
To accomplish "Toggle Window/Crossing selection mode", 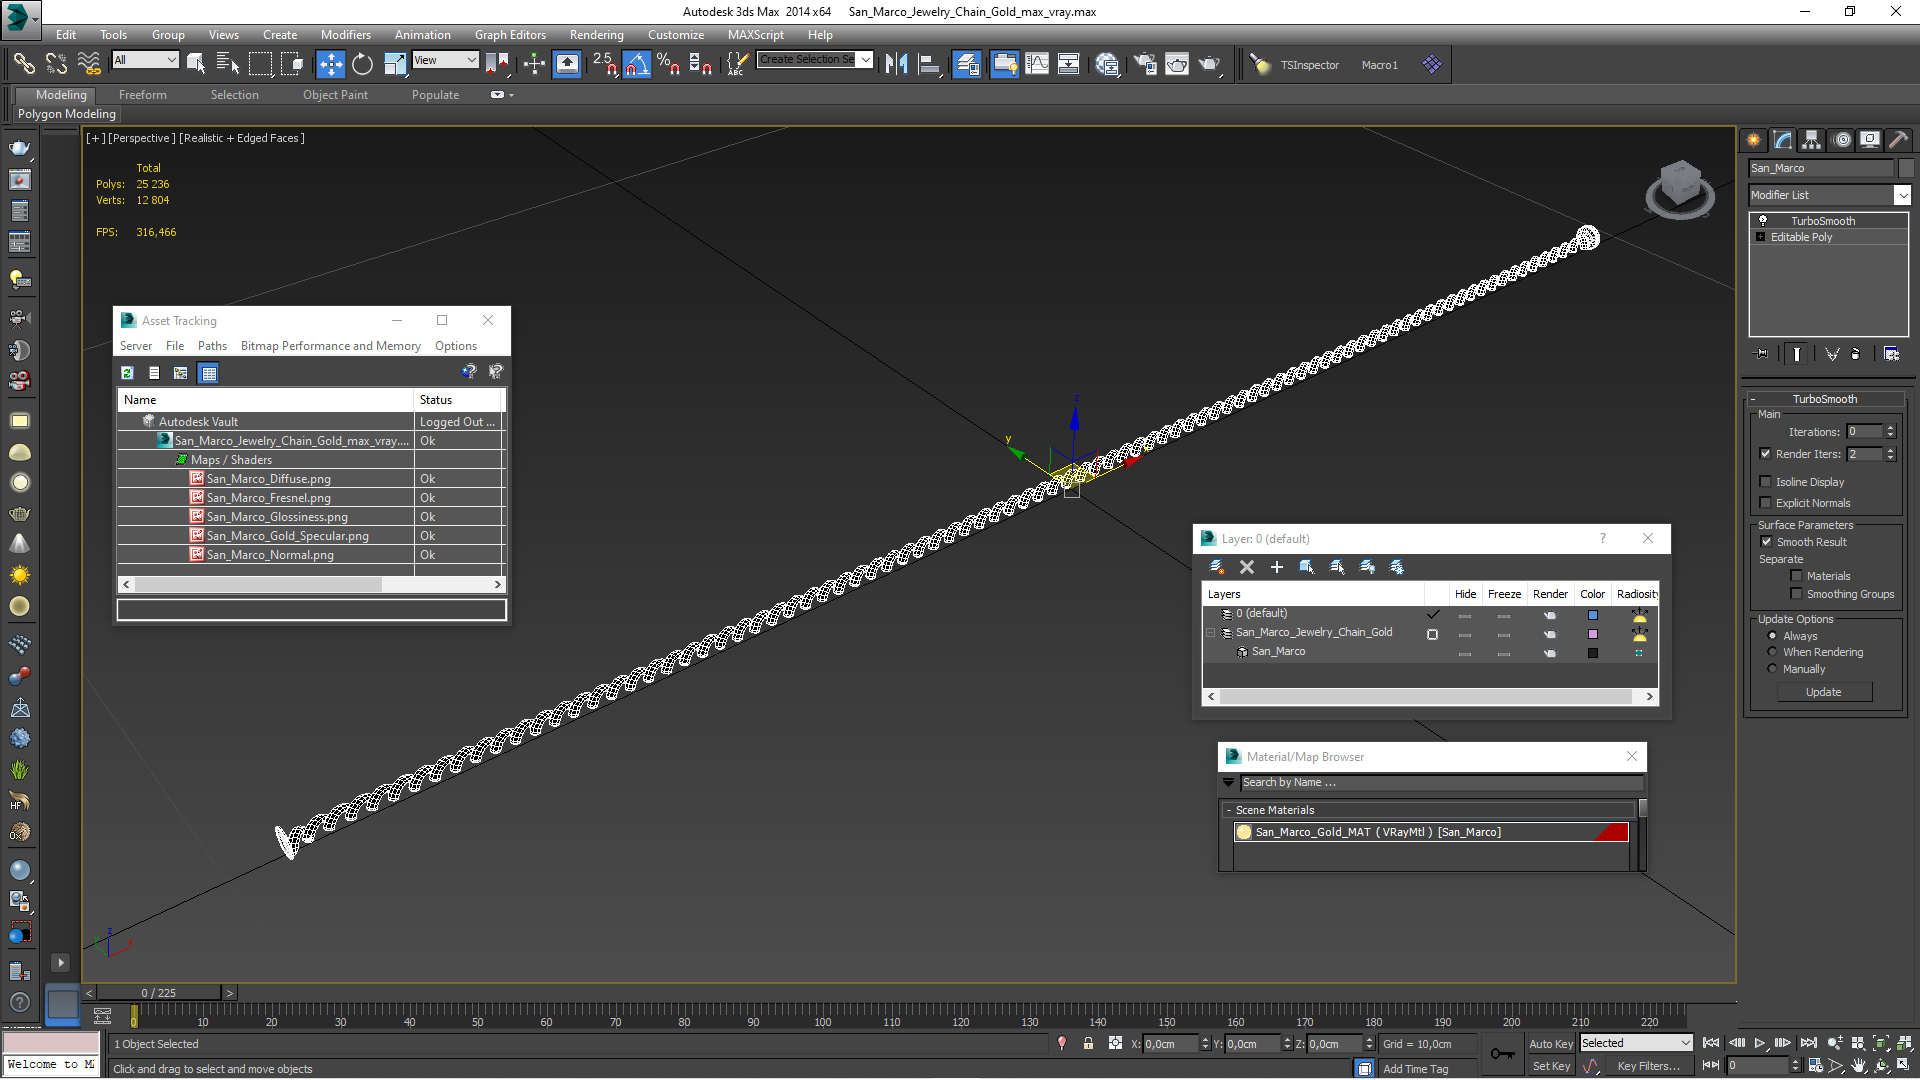I will click(292, 64).
